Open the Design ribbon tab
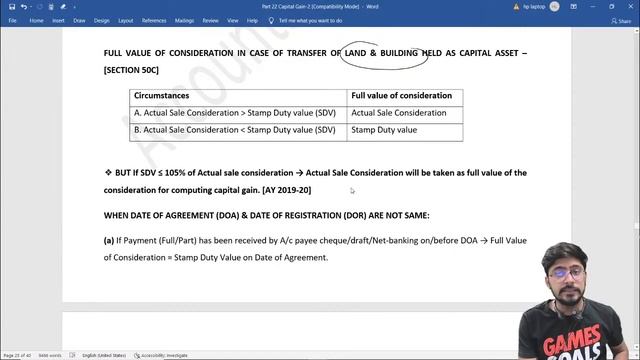The width and height of the screenshot is (640, 360). click(x=102, y=20)
